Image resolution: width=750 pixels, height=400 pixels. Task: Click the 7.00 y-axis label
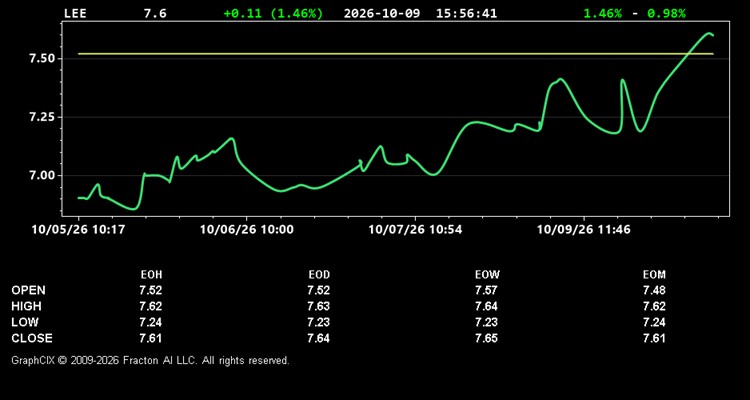43,176
